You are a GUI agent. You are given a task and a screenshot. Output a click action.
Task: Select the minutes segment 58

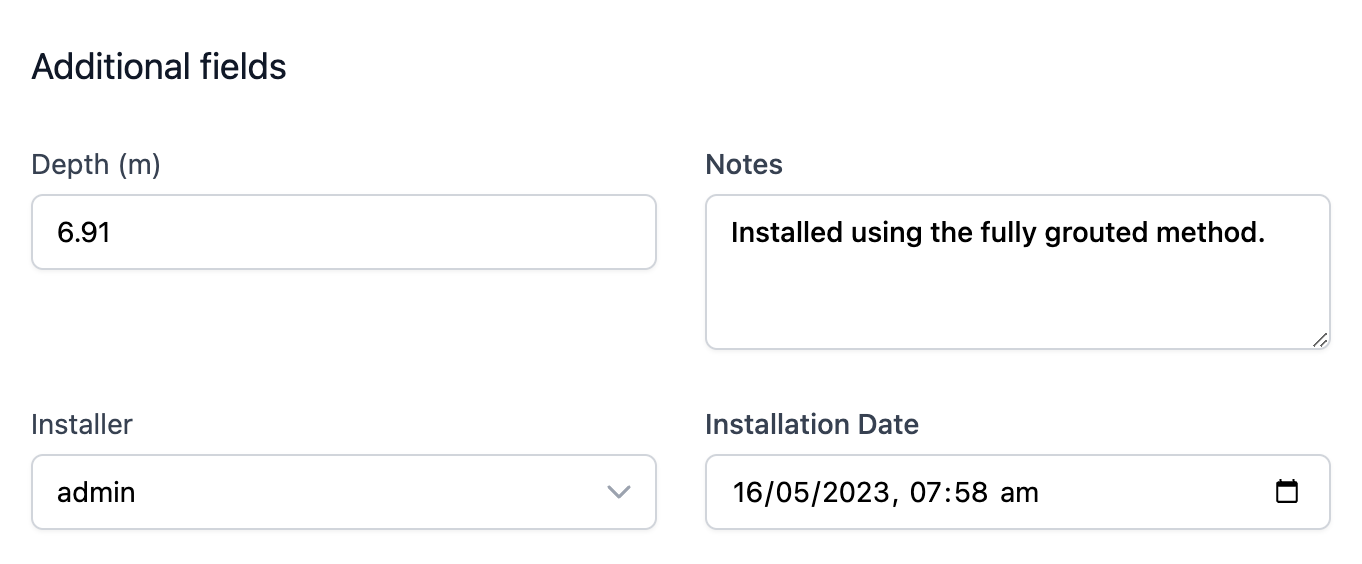click(973, 492)
